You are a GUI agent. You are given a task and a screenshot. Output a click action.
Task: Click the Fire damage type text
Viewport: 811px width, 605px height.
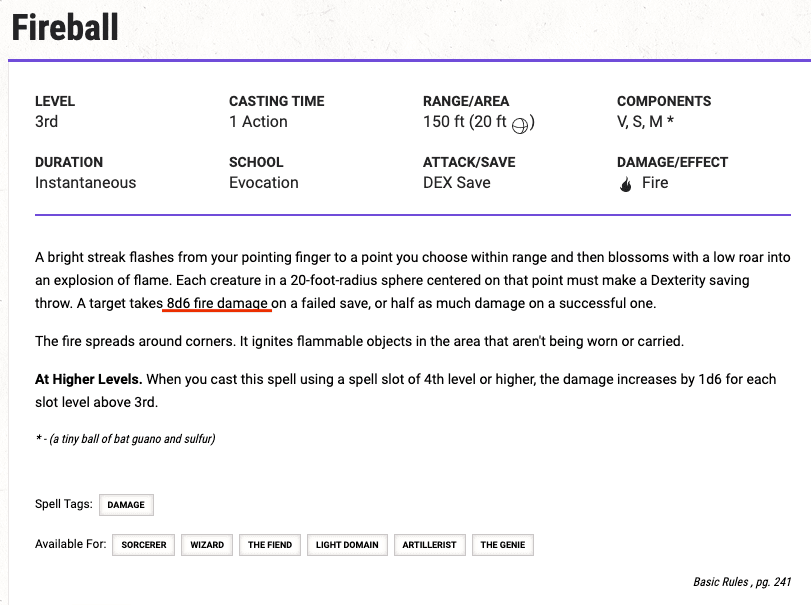[x=655, y=183]
